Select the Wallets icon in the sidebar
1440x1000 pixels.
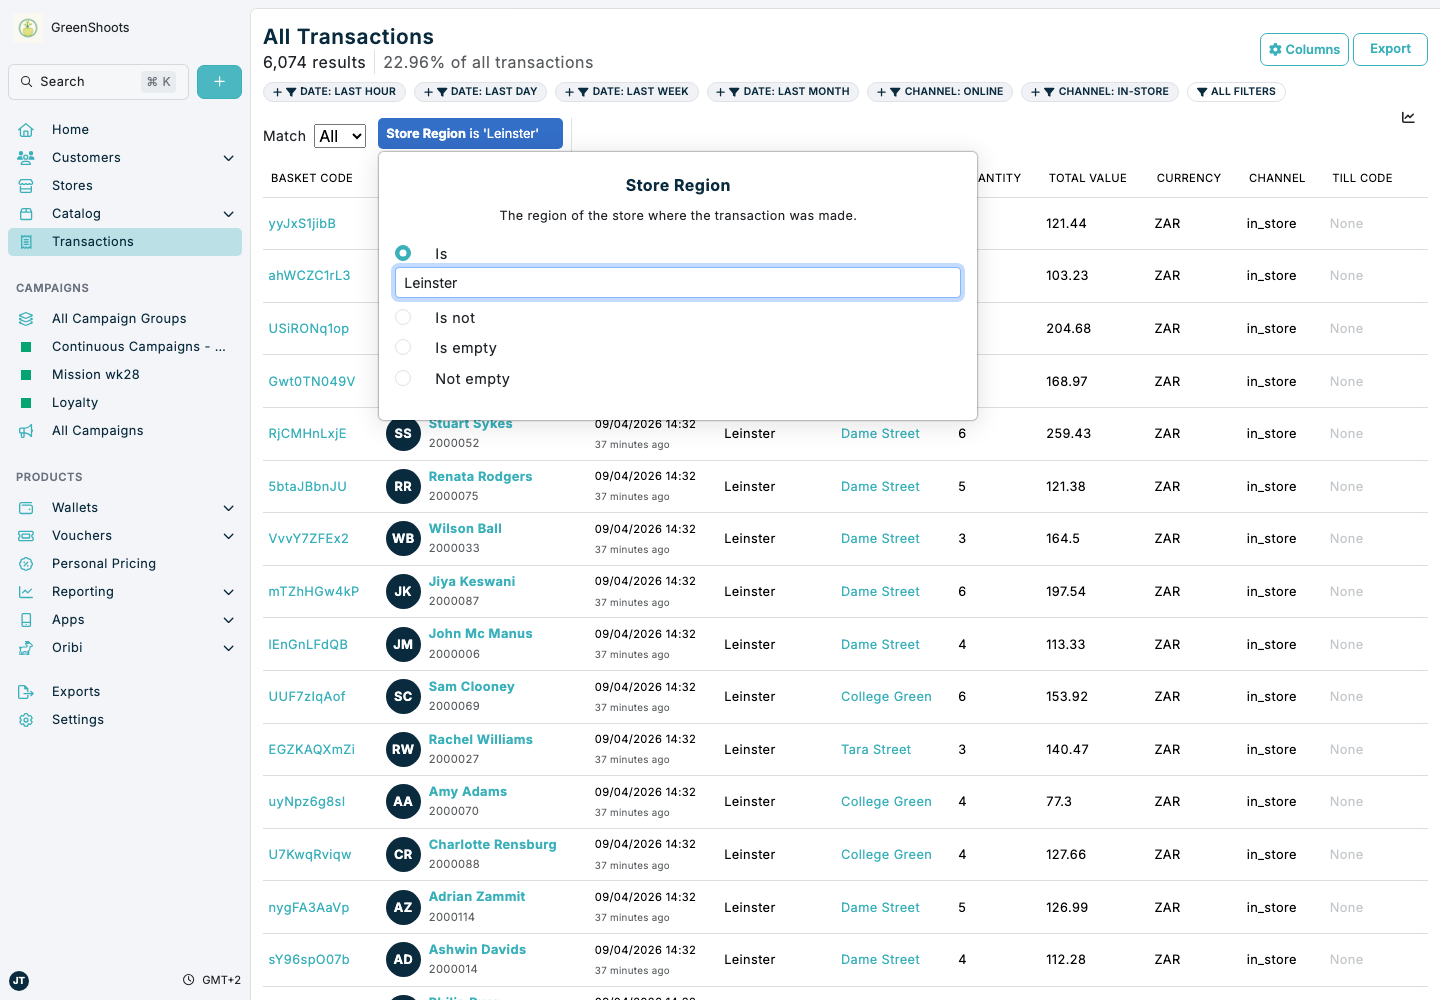coord(25,507)
